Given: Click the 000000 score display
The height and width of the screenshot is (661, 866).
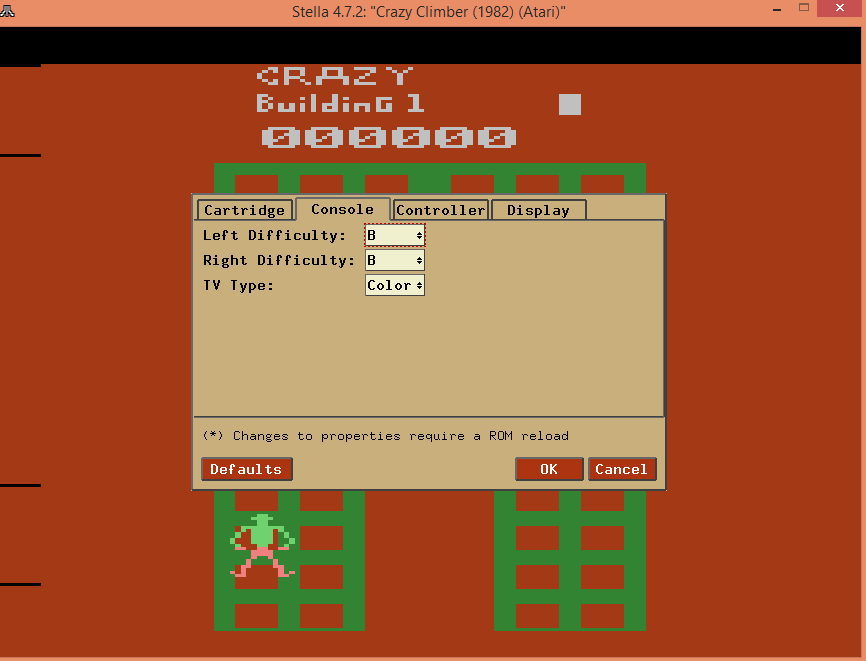Looking at the screenshot, I should 388,137.
